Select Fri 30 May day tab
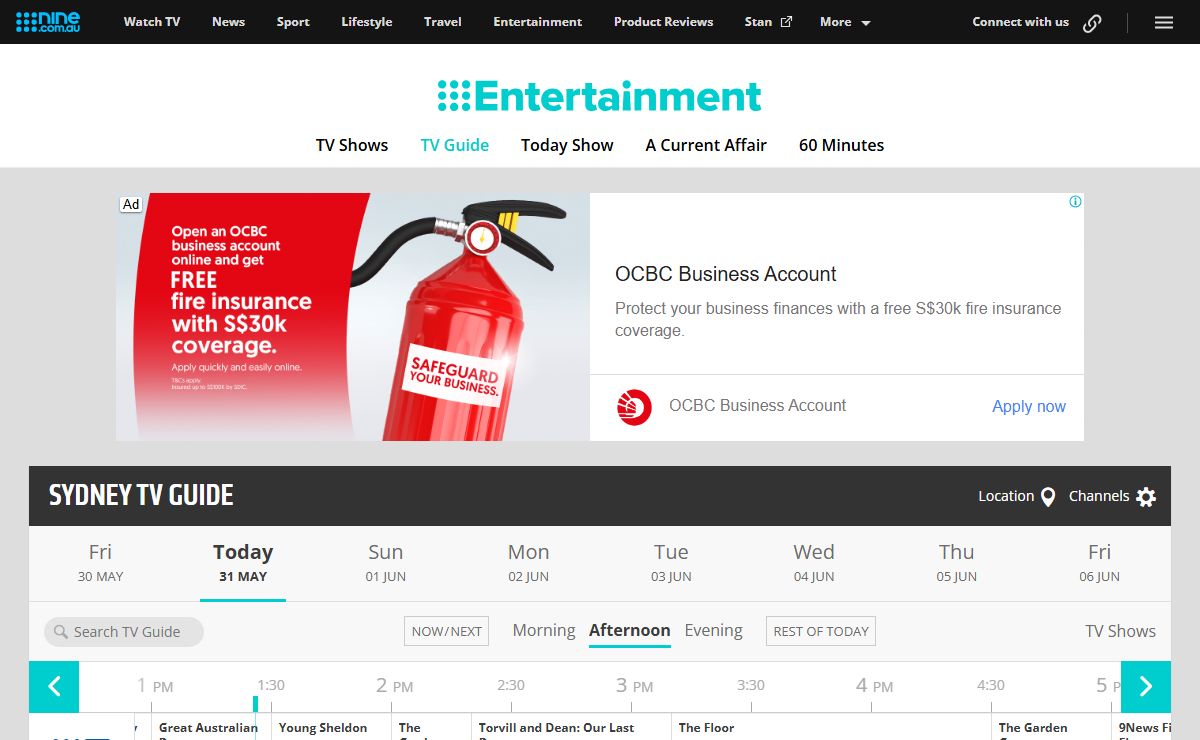Viewport: 1200px width, 740px height. (100, 563)
